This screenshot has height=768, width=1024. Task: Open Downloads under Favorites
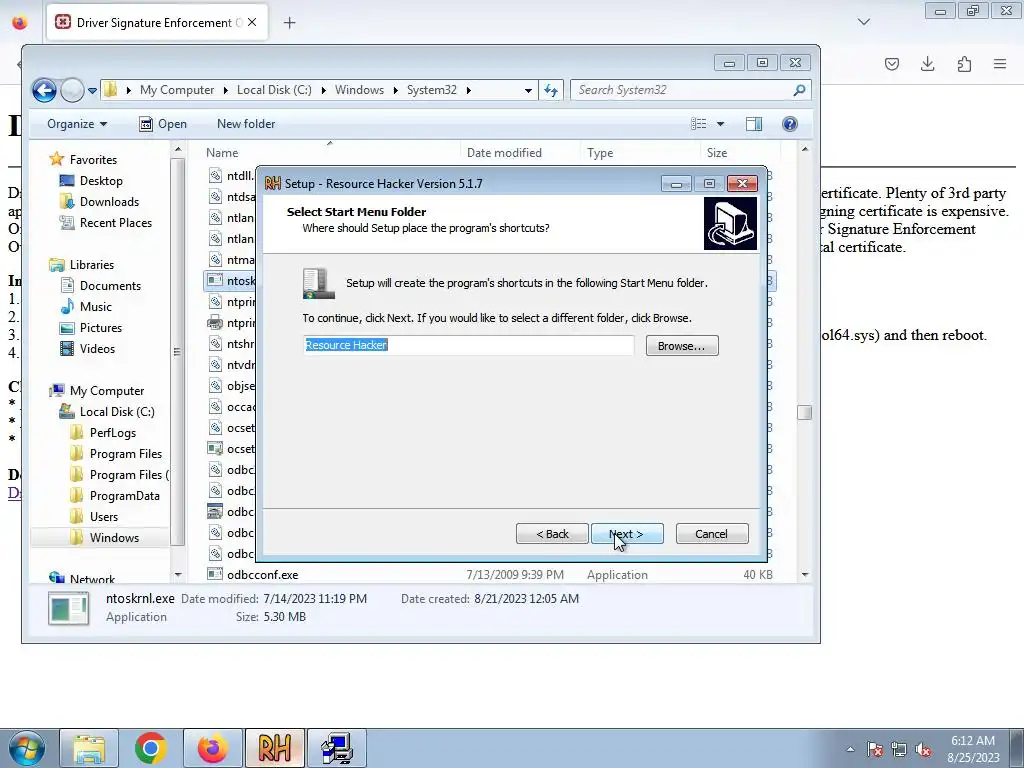click(x=109, y=202)
